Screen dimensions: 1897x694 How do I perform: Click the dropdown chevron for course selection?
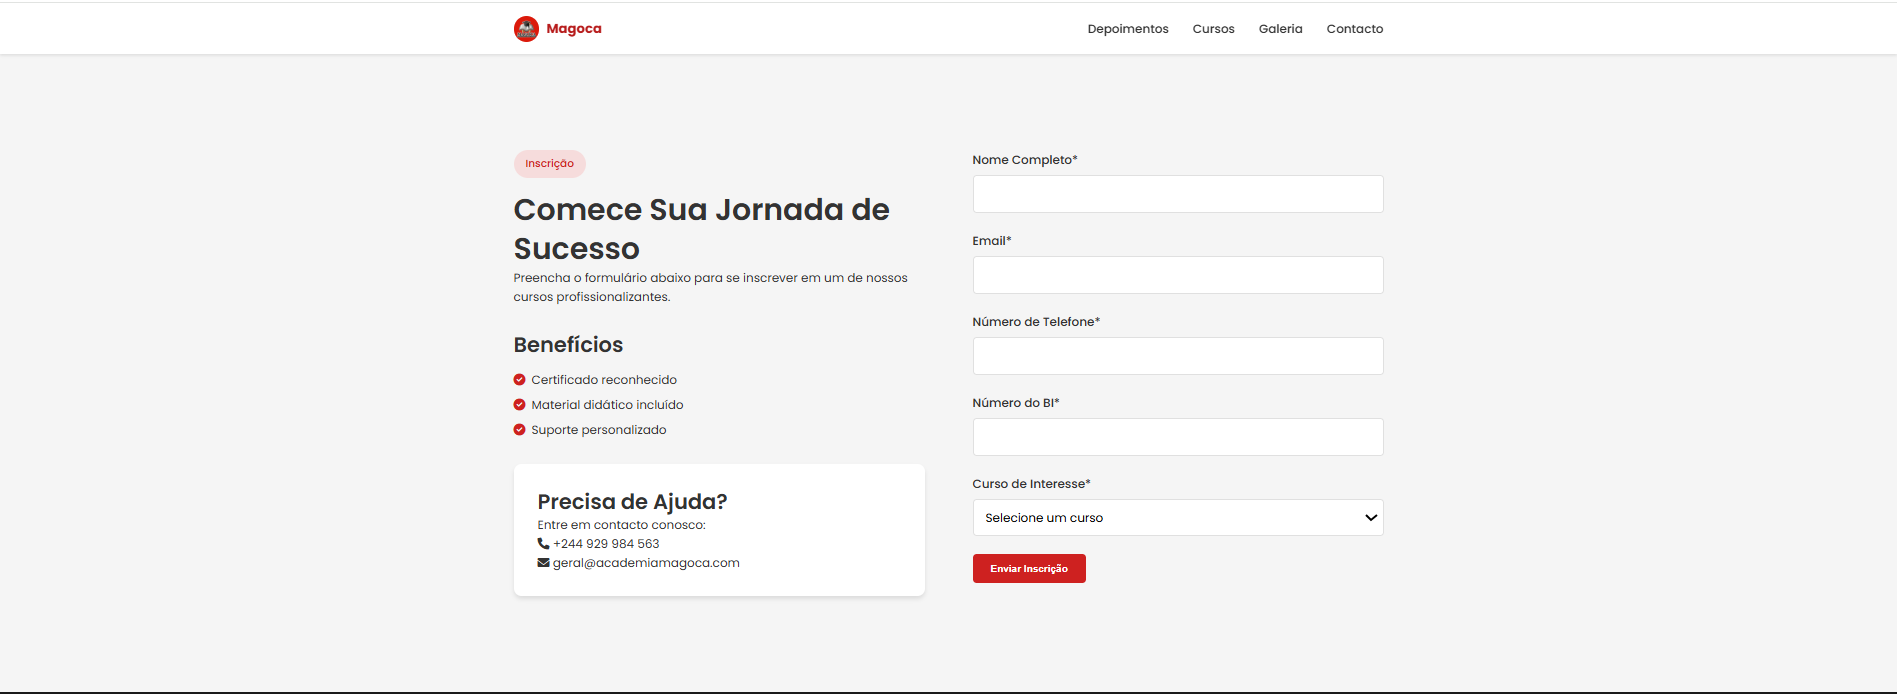1371,518
